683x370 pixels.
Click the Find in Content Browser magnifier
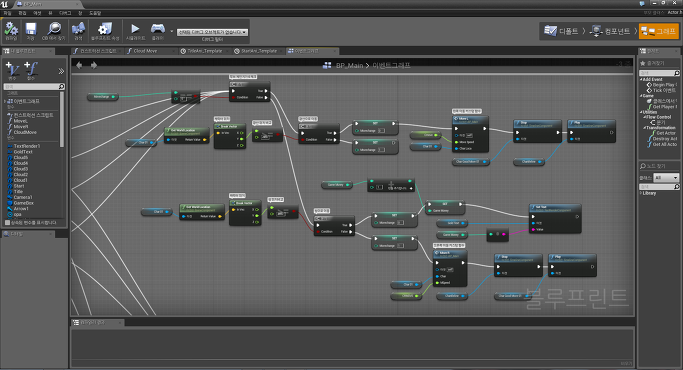coord(54,29)
